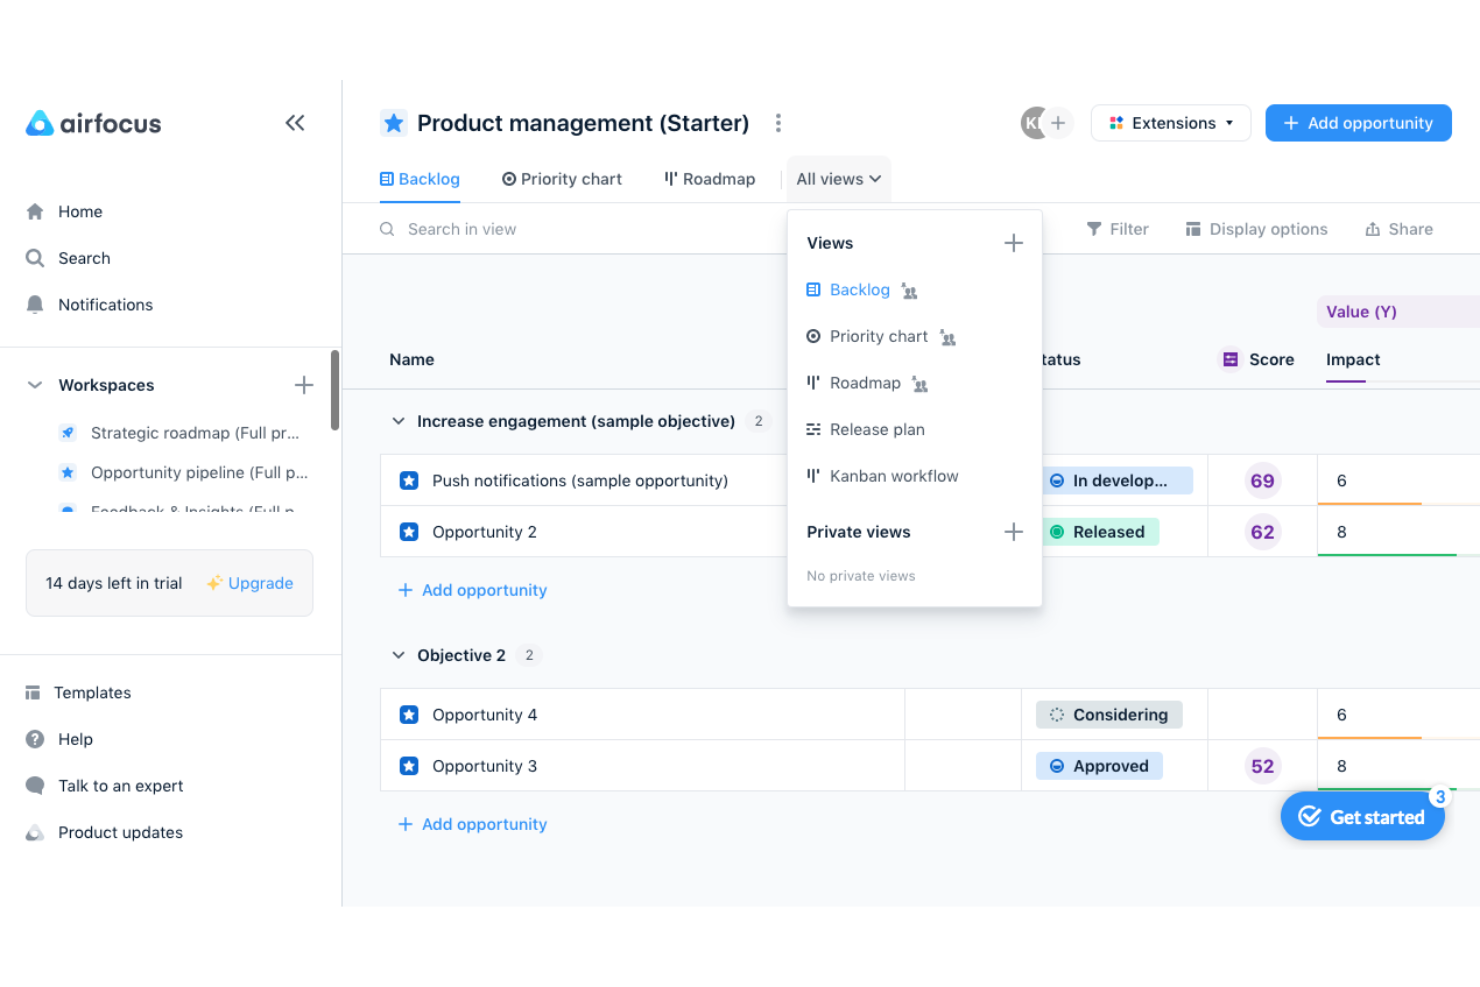Image resolution: width=1480 pixels, height=987 pixels.
Task: Add a private view with plus
Action: (x=1013, y=532)
